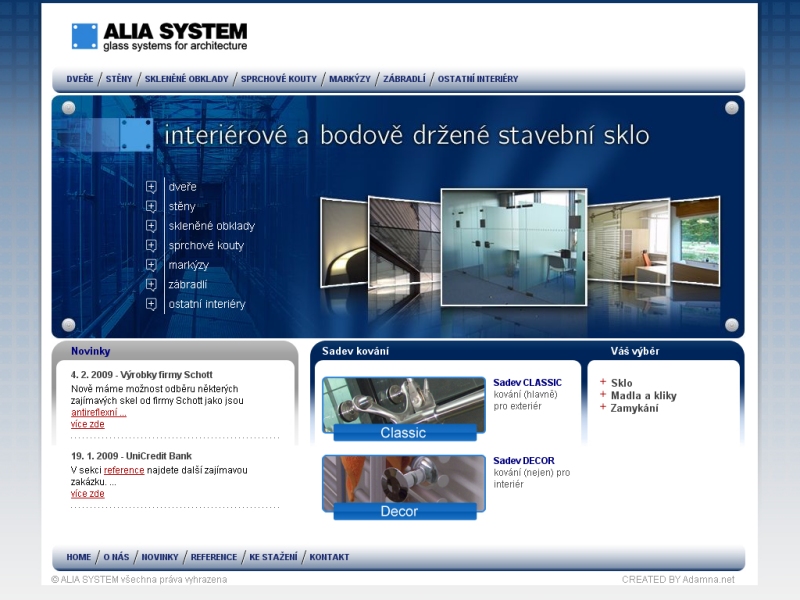Click the plus icon beside skleněné obklady
800x600 pixels.
coord(151,226)
